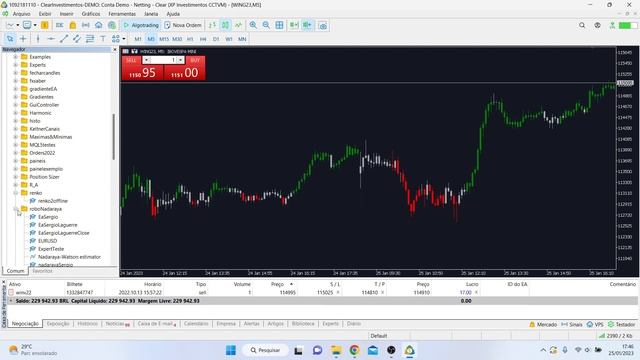
Task: Click the zoom in magnifier icon
Action: 253,25
